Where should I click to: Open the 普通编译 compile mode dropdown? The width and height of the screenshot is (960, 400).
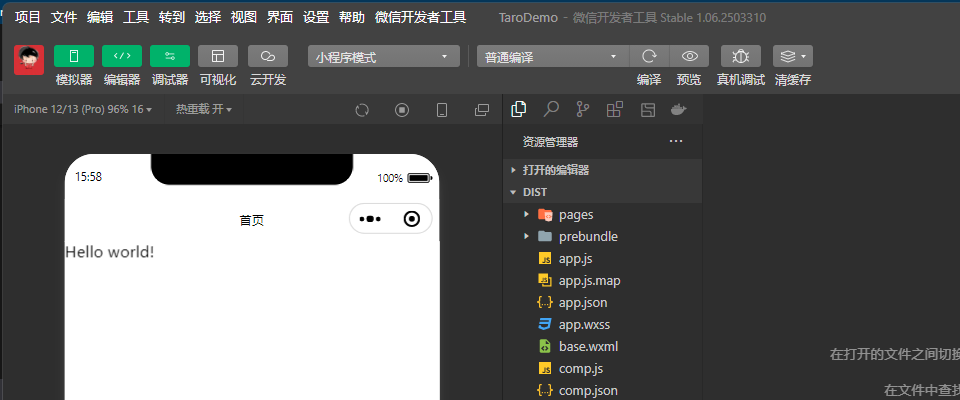[553, 57]
